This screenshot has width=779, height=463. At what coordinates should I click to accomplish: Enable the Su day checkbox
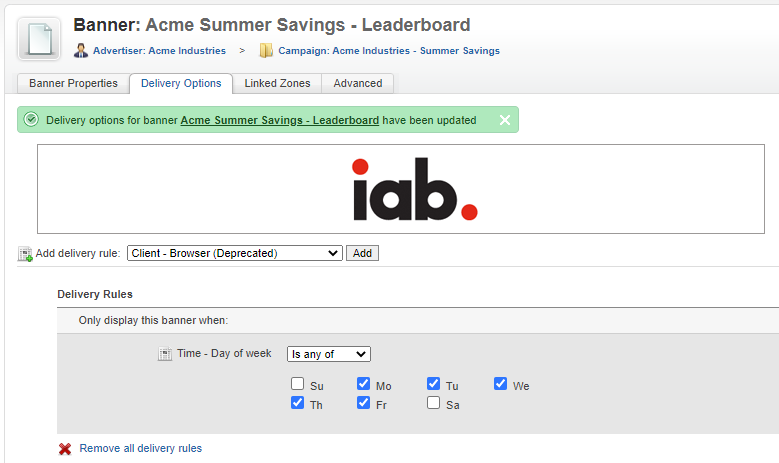(298, 384)
